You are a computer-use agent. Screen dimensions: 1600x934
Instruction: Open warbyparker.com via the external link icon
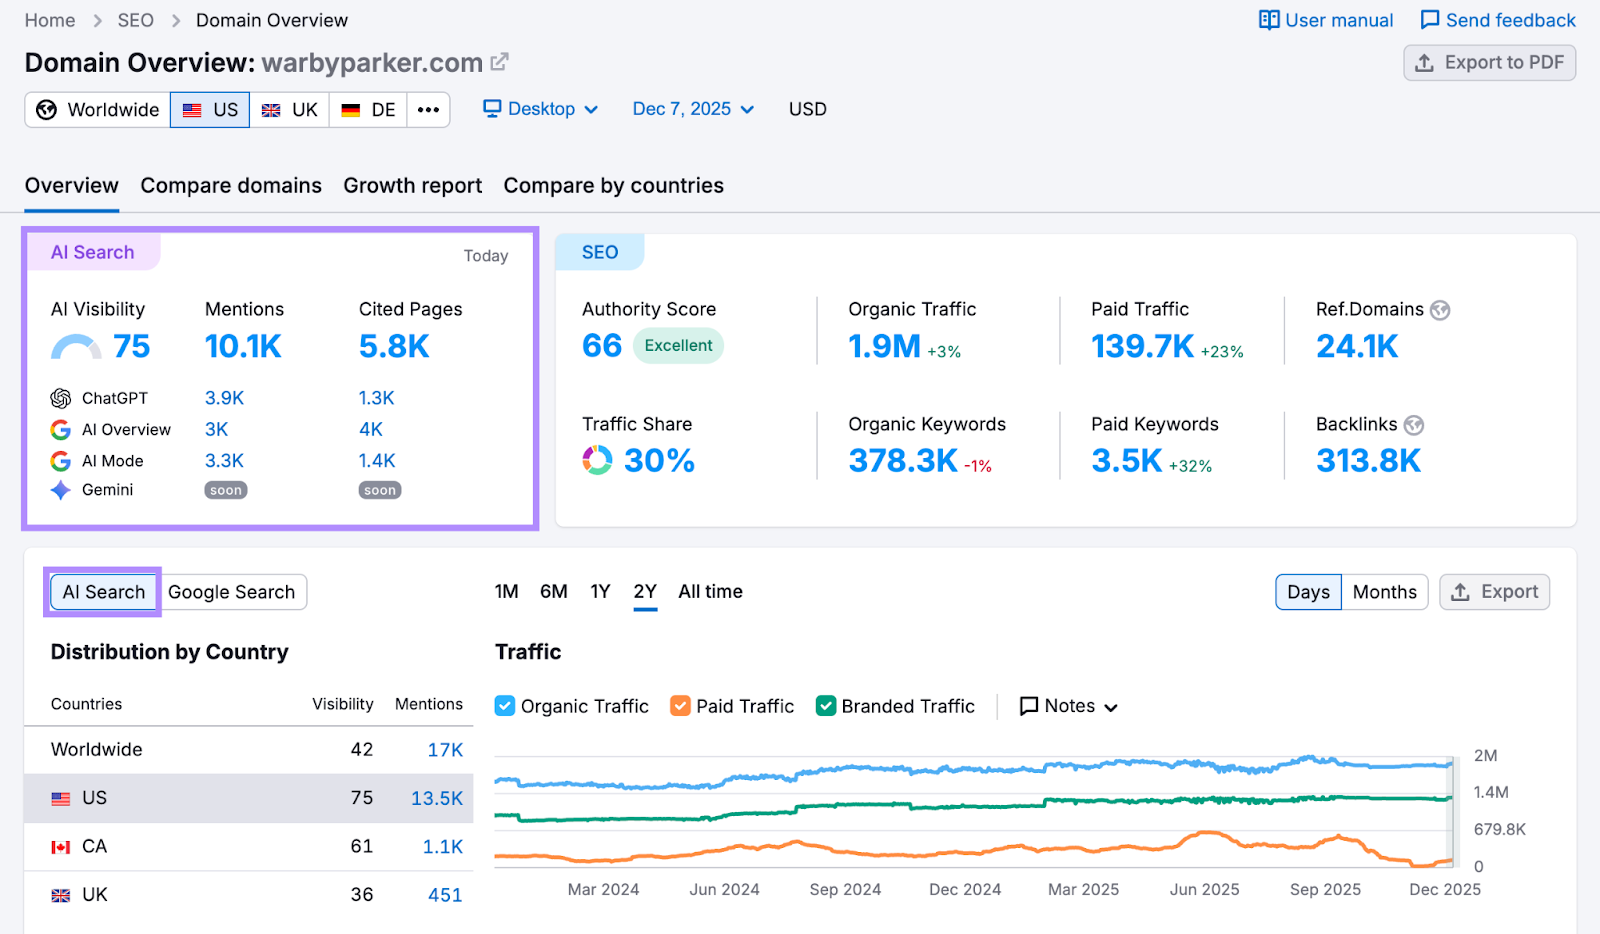click(x=500, y=61)
